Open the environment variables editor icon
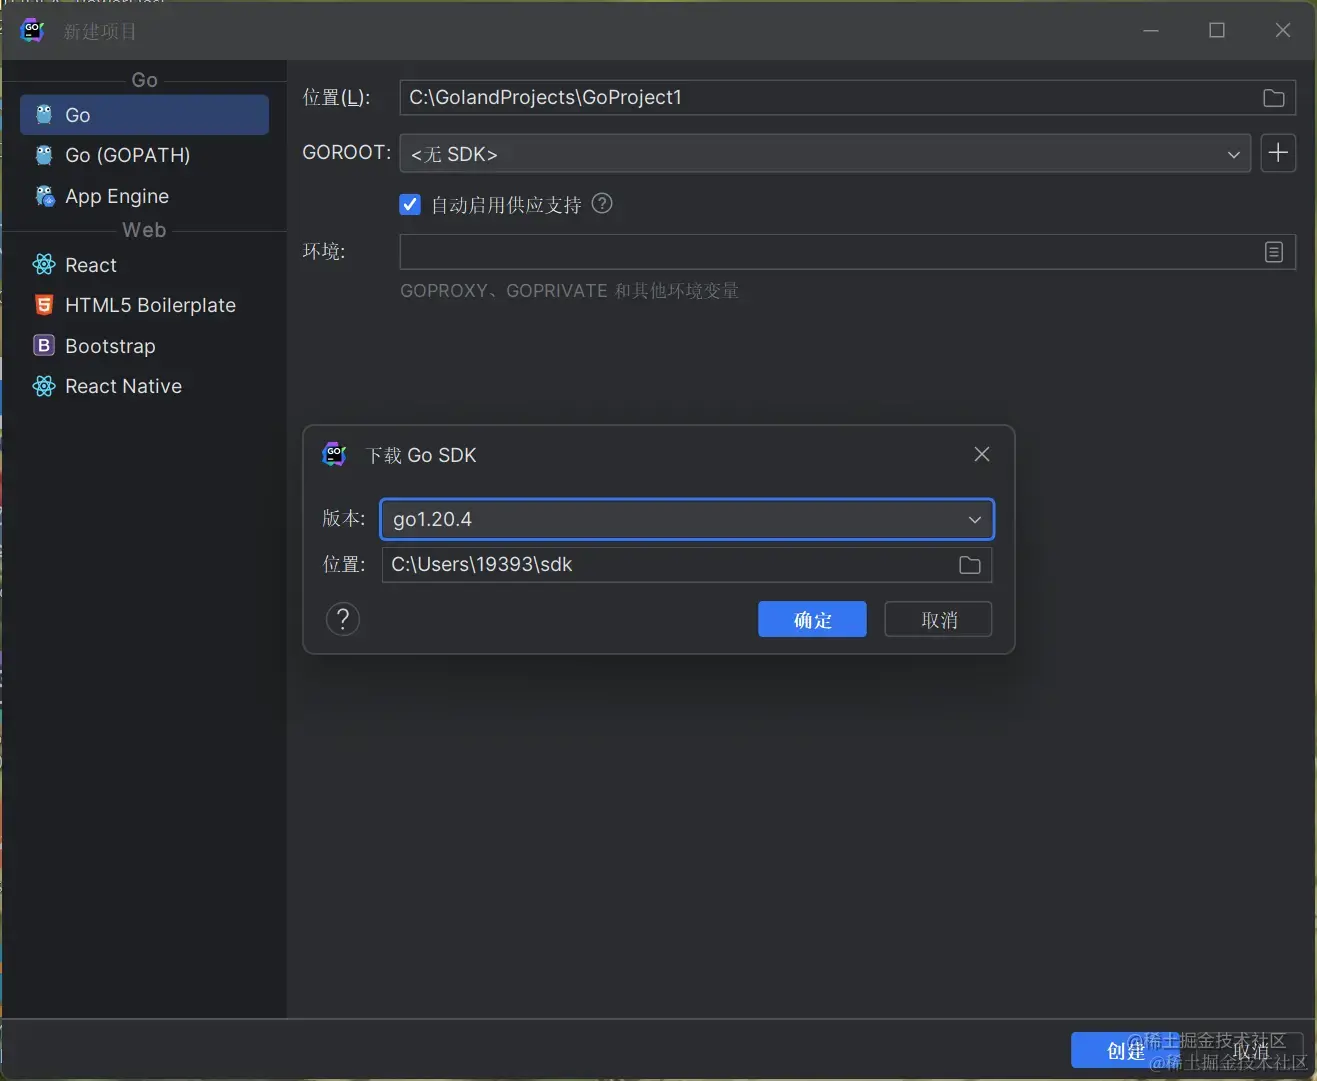Screen dimensions: 1317x1081 (1274, 252)
